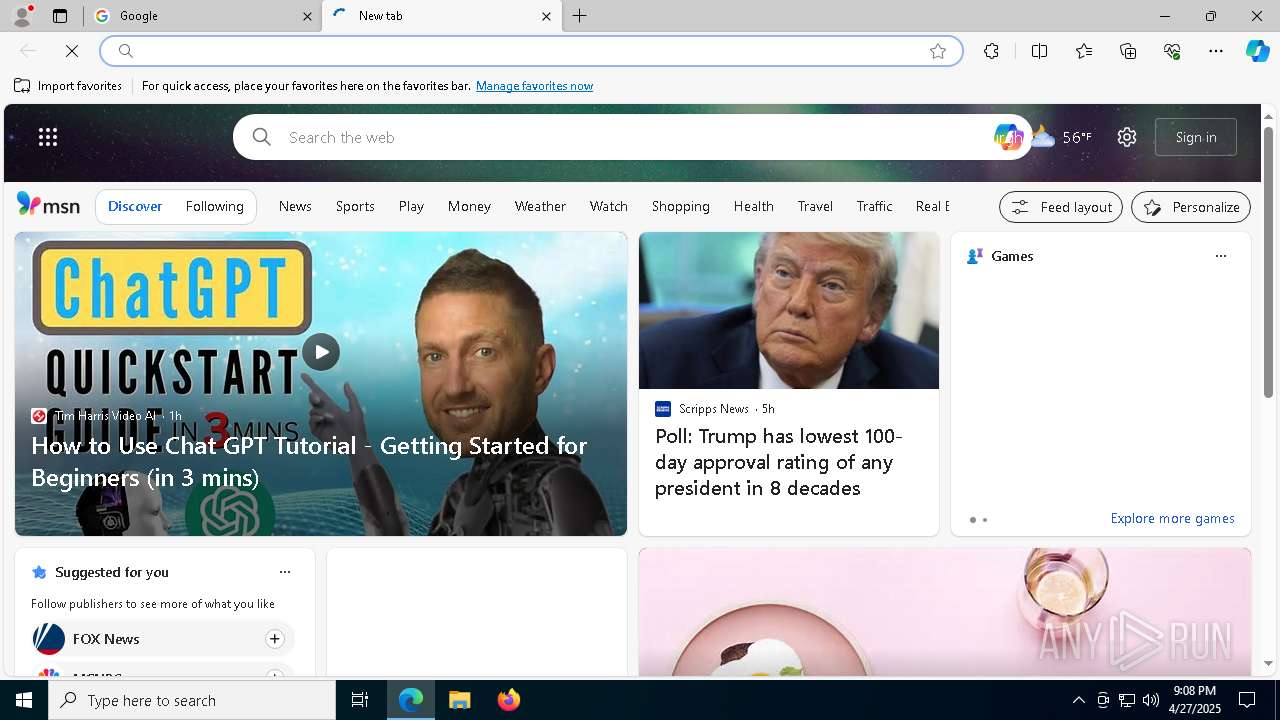This screenshot has height=720, width=1280.
Task: Follow FOX News with plus button
Action: pos(274,639)
